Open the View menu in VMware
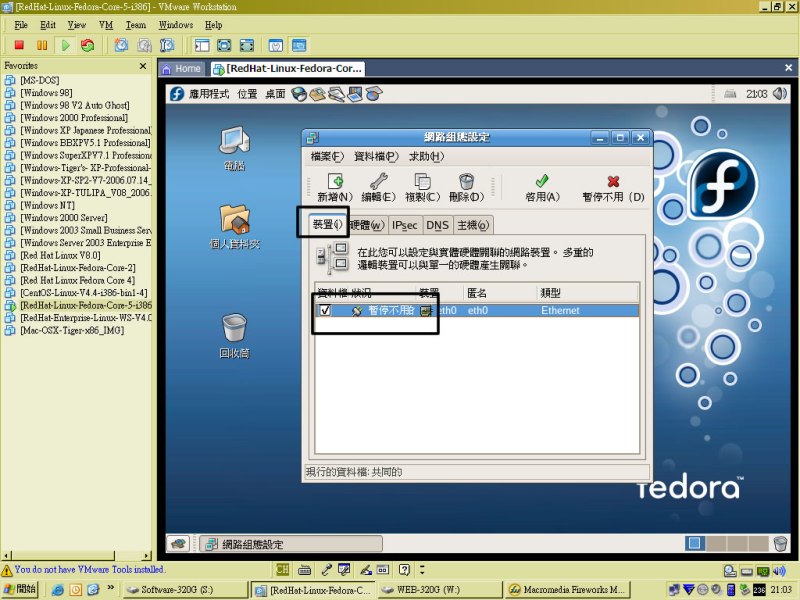 coord(77,24)
